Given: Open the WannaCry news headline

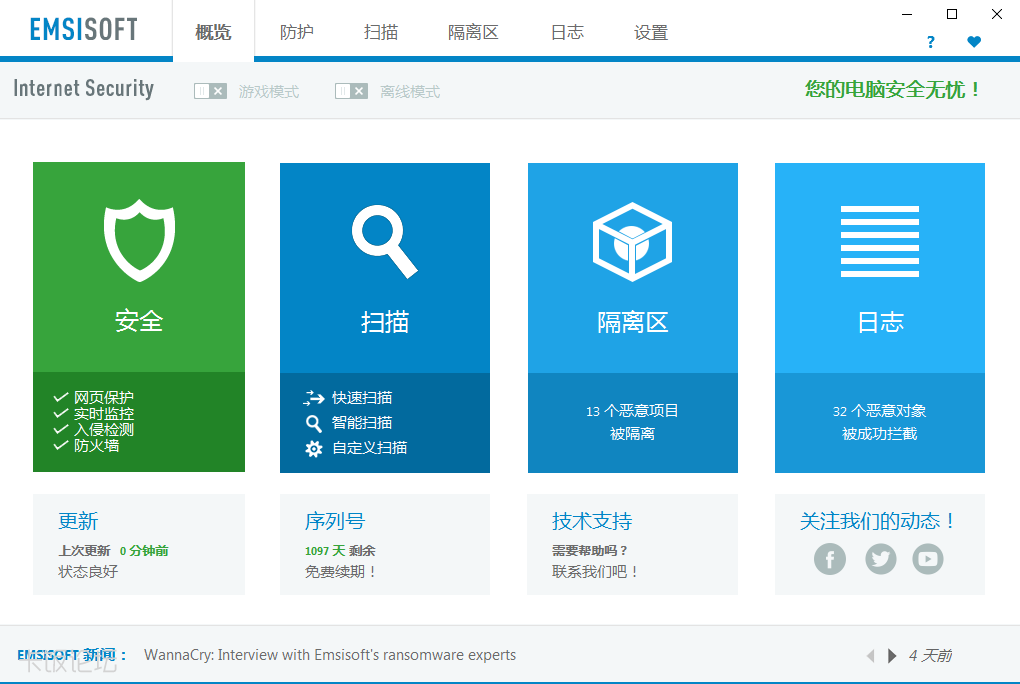Looking at the screenshot, I should click(x=330, y=655).
